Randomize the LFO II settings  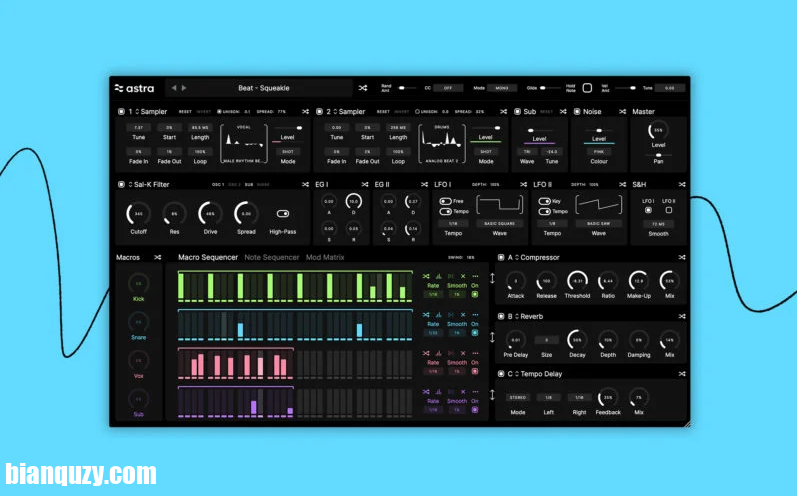[x=623, y=184]
